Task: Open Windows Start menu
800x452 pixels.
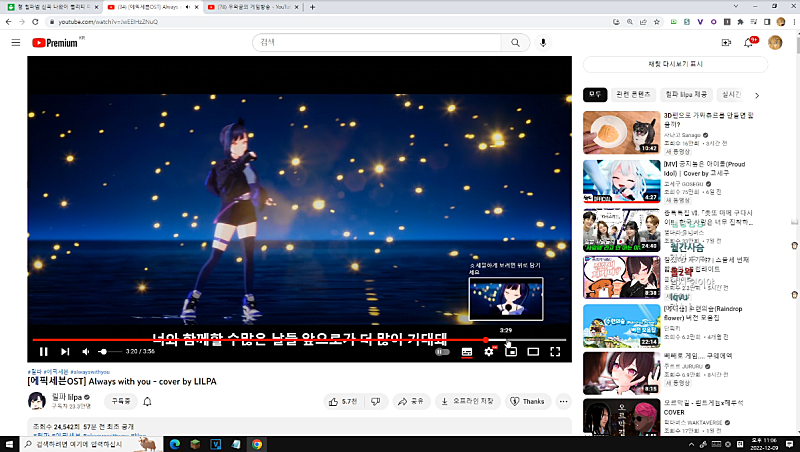Action: [9, 444]
